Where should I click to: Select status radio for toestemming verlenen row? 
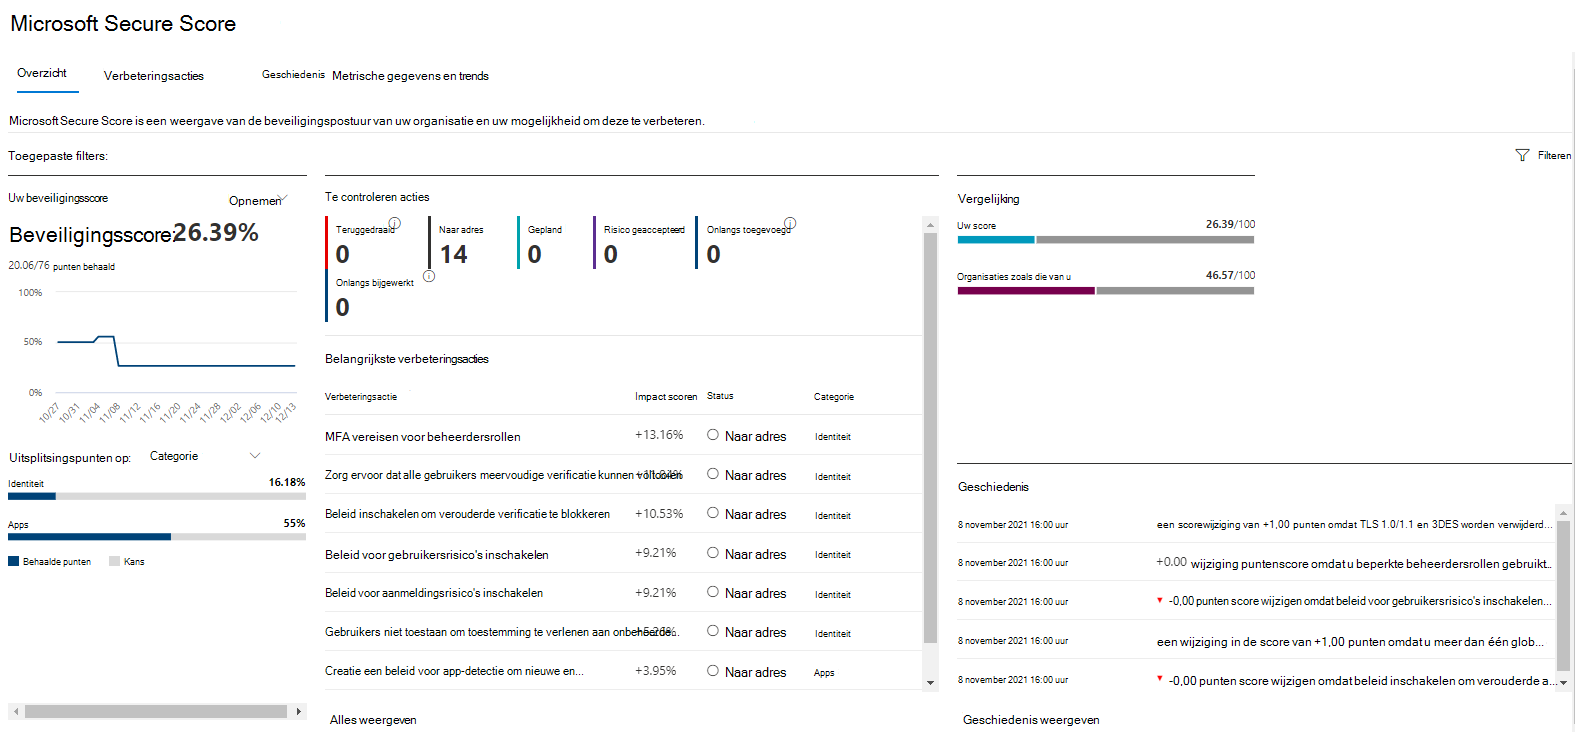tap(713, 631)
